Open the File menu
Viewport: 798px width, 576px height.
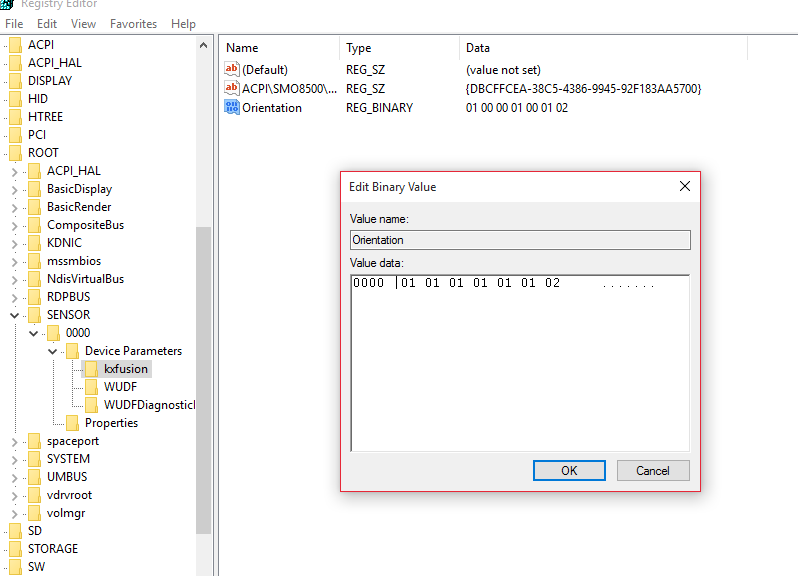click(x=14, y=24)
